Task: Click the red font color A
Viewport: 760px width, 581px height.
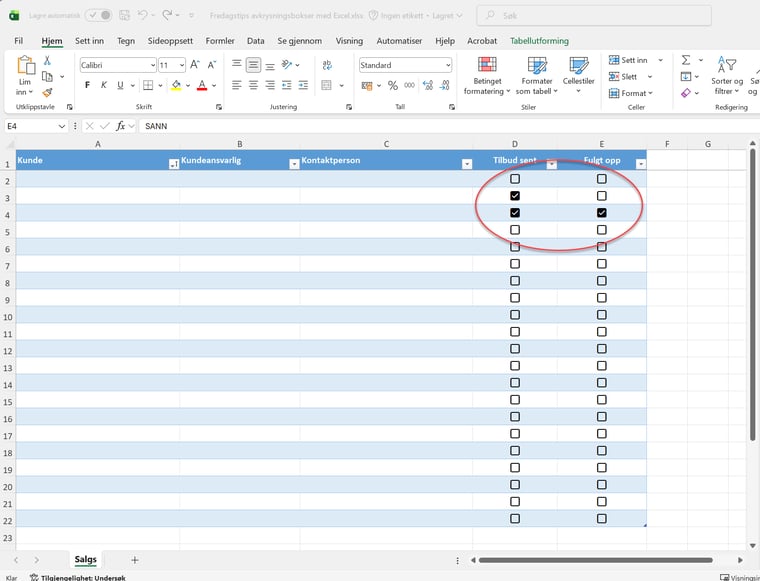Action: point(202,85)
